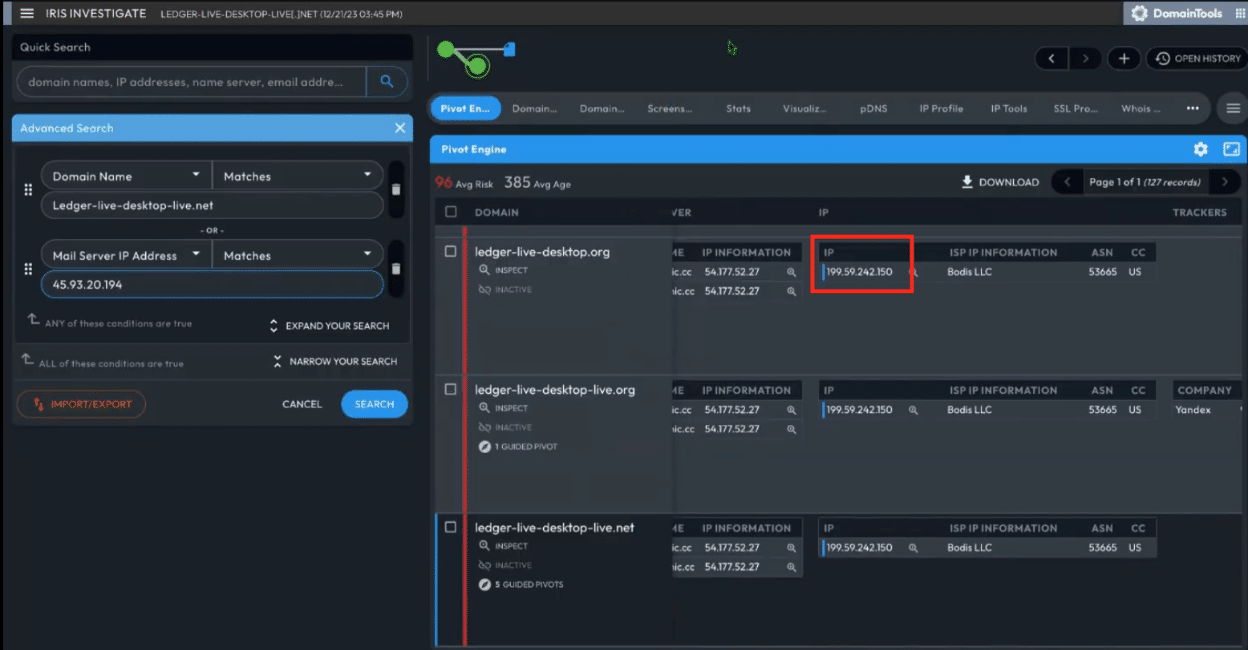Open the IP Profile tab
Viewport: 1248px width, 650px height.
pyautogui.click(x=939, y=107)
